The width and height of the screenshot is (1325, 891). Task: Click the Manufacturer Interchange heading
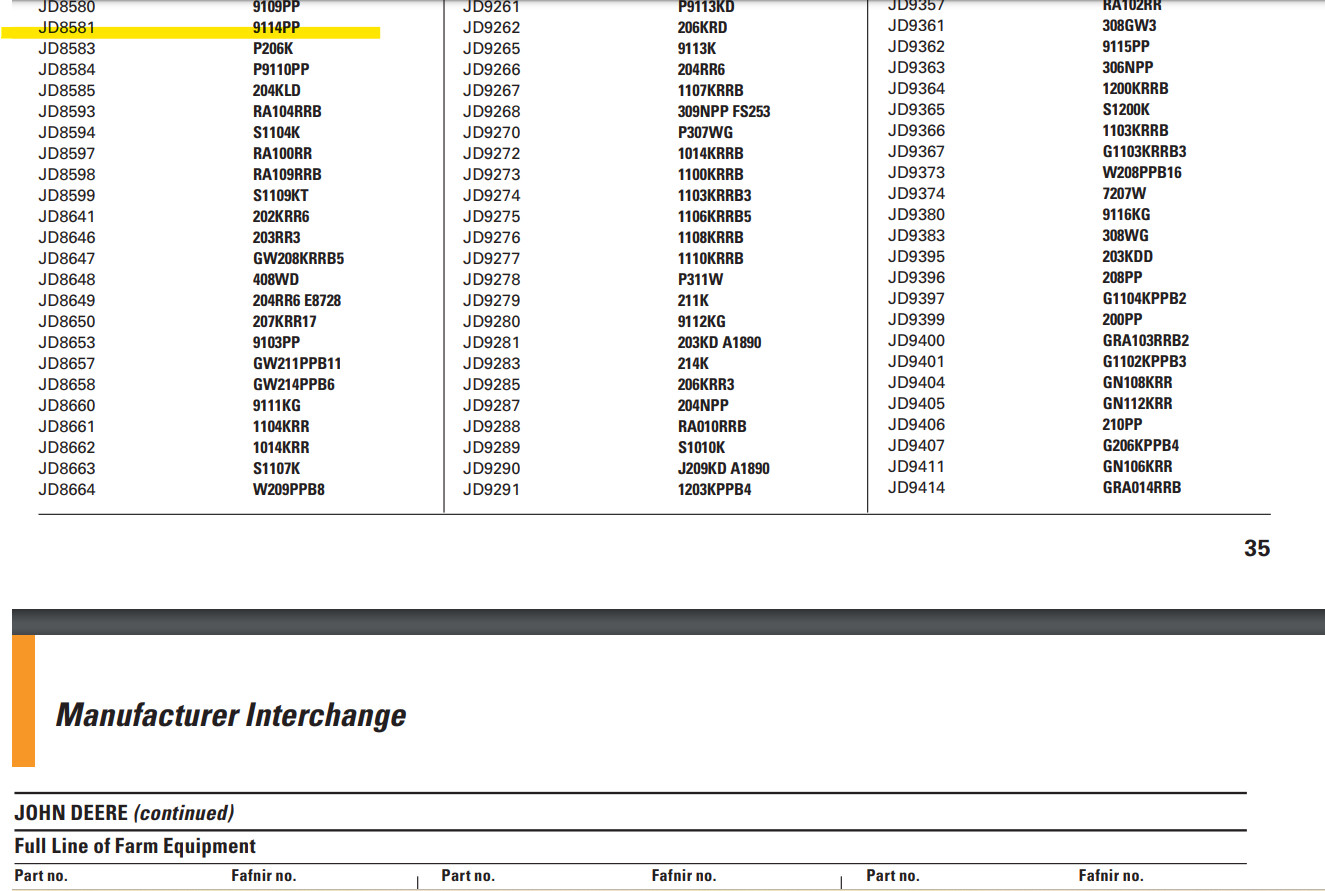[231, 716]
